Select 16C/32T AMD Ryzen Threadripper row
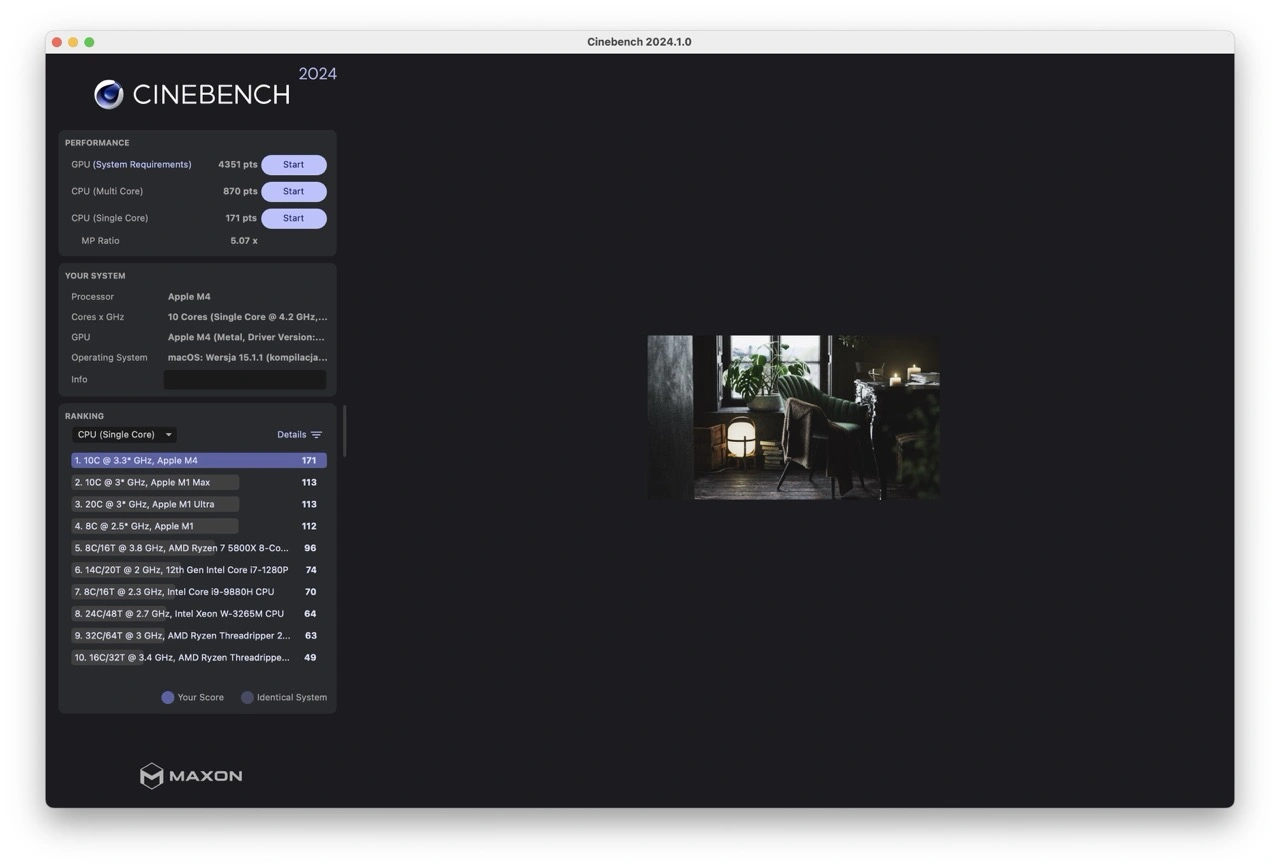This screenshot has height=868, width=1280. 199,658
